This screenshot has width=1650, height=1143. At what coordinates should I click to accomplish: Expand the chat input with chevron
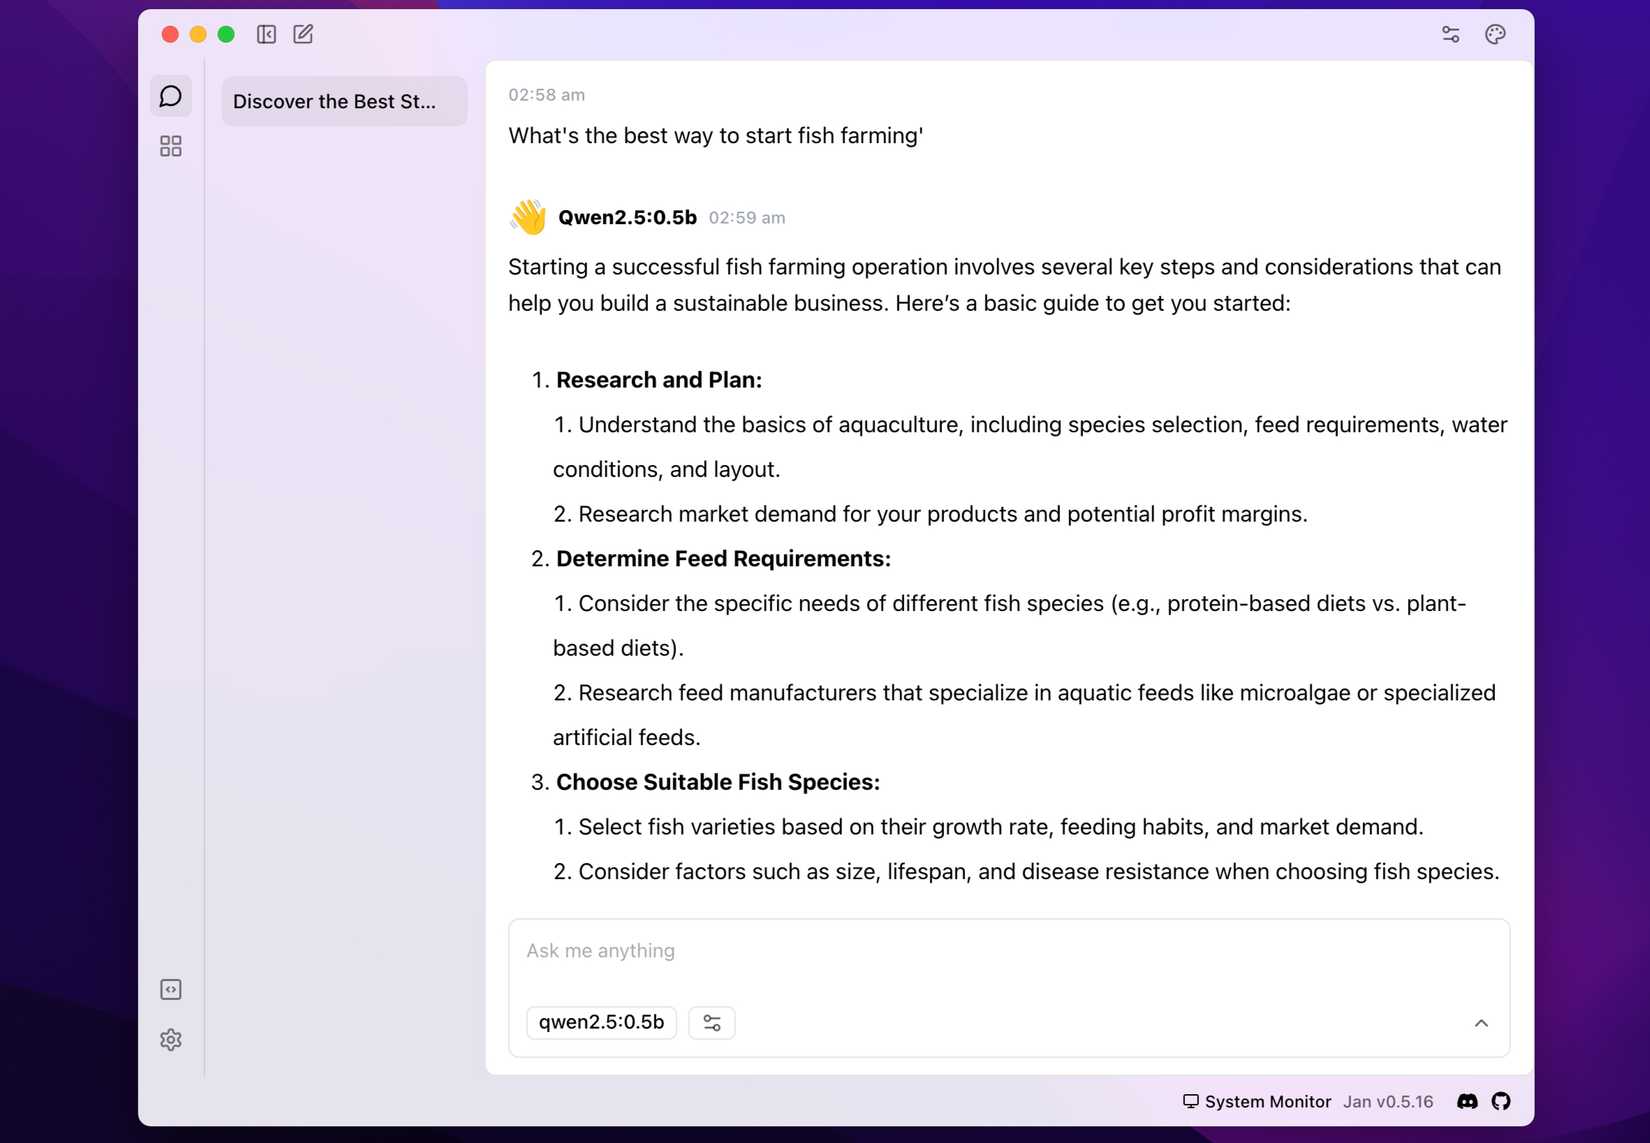1481,1022
